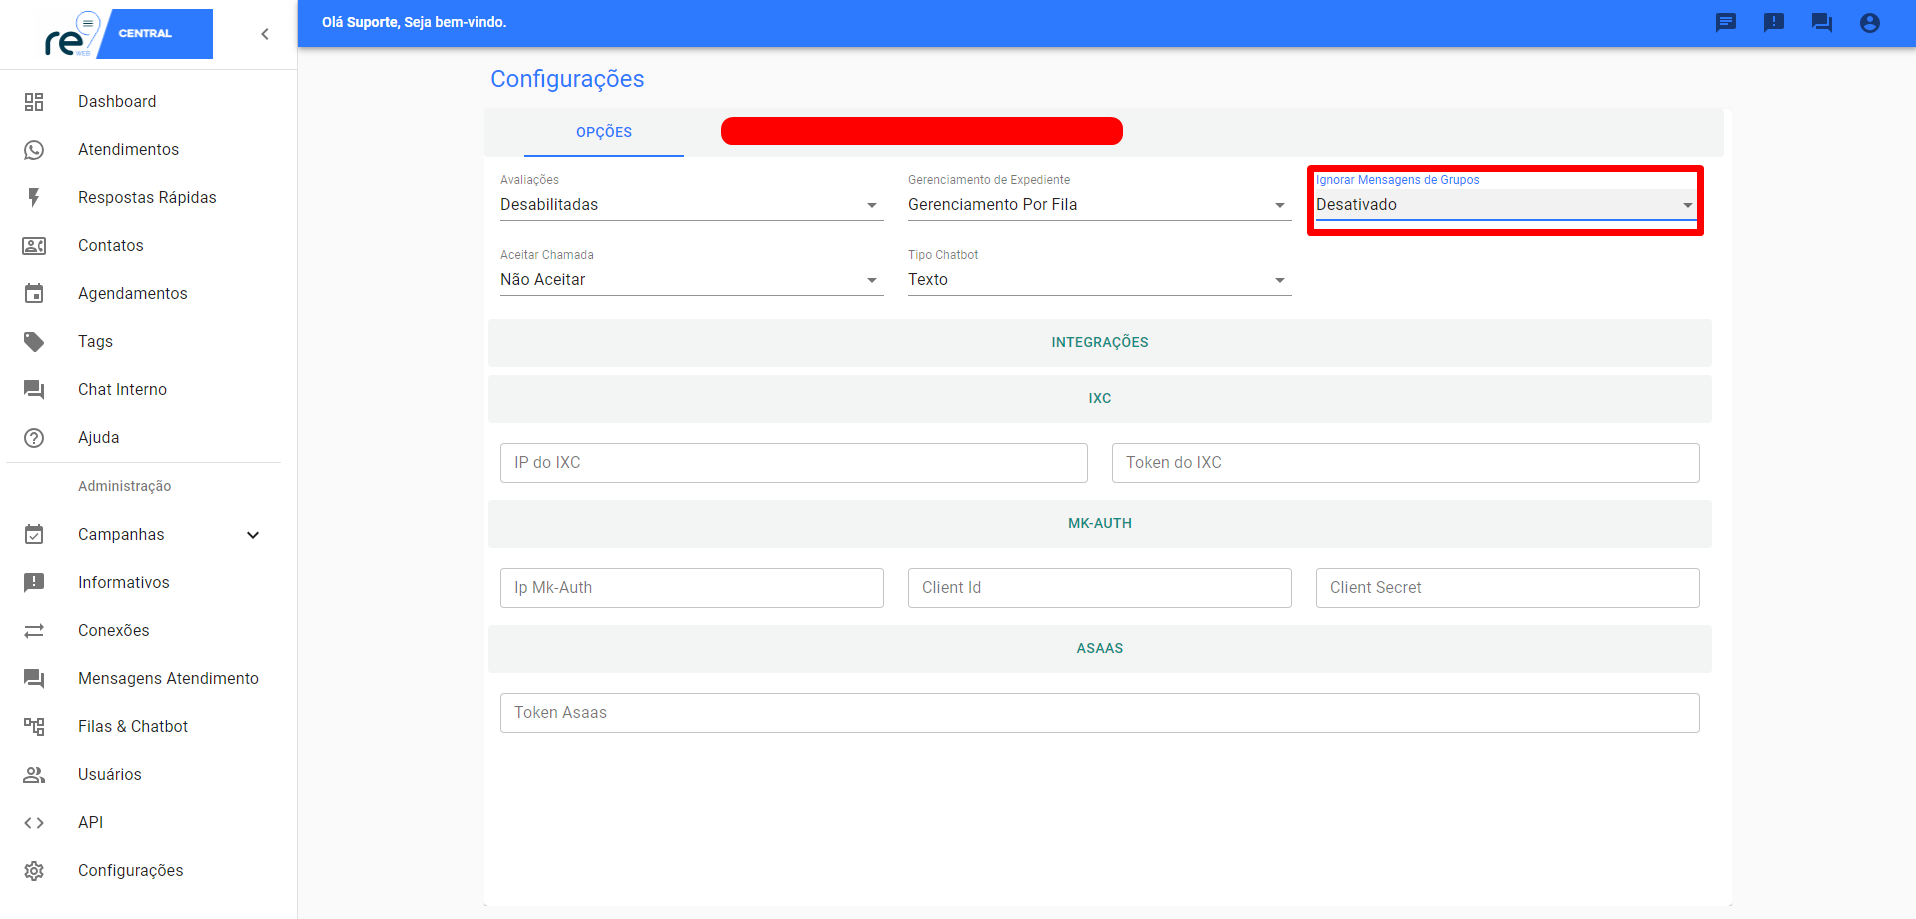Click the WhatsApp Atendimentos icon
This screenshot has height=919, width=1916.
click(34, 150)
